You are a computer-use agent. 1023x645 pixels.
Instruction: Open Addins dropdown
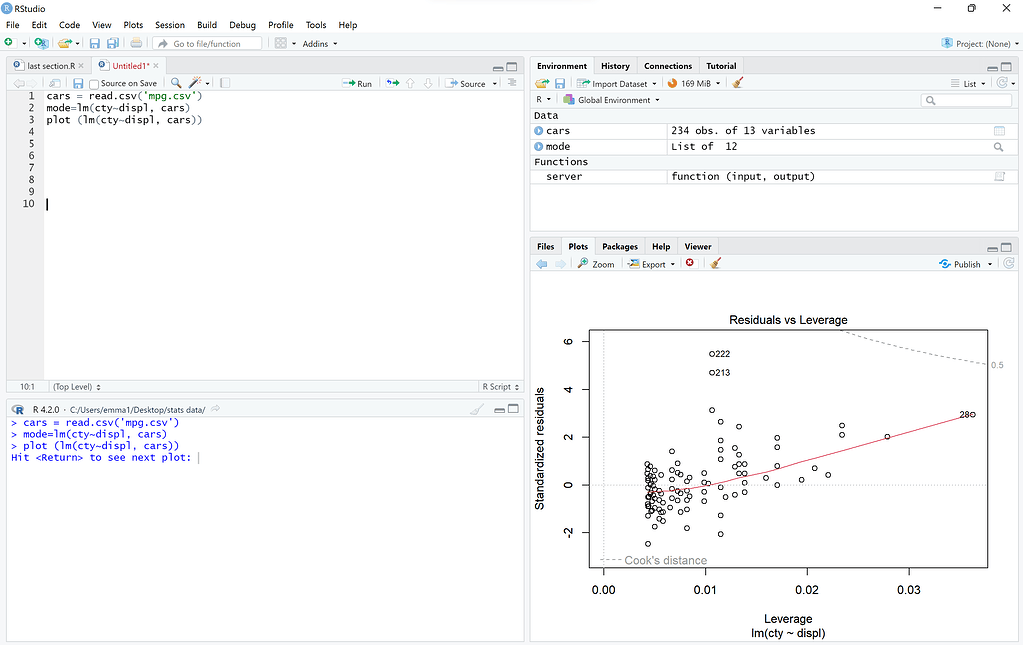[320, 44]
